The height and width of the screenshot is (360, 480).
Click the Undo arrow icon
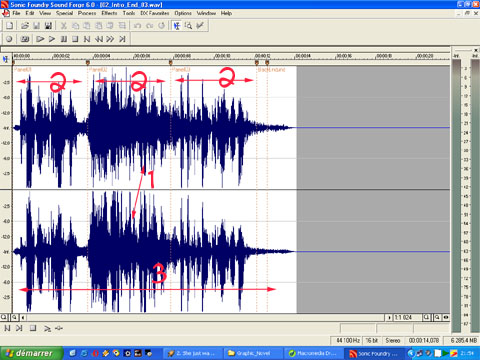(x=137, y=26)
